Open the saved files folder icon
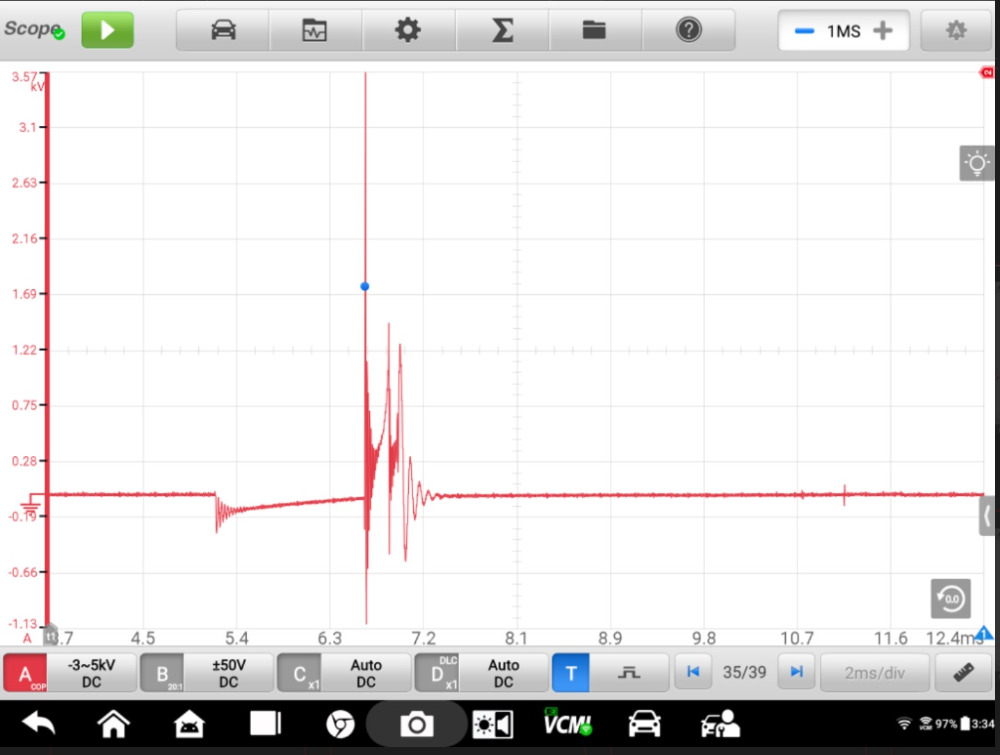Image resolution: width=1000 pixels, height=755 pixels. [x=595, y=31]
